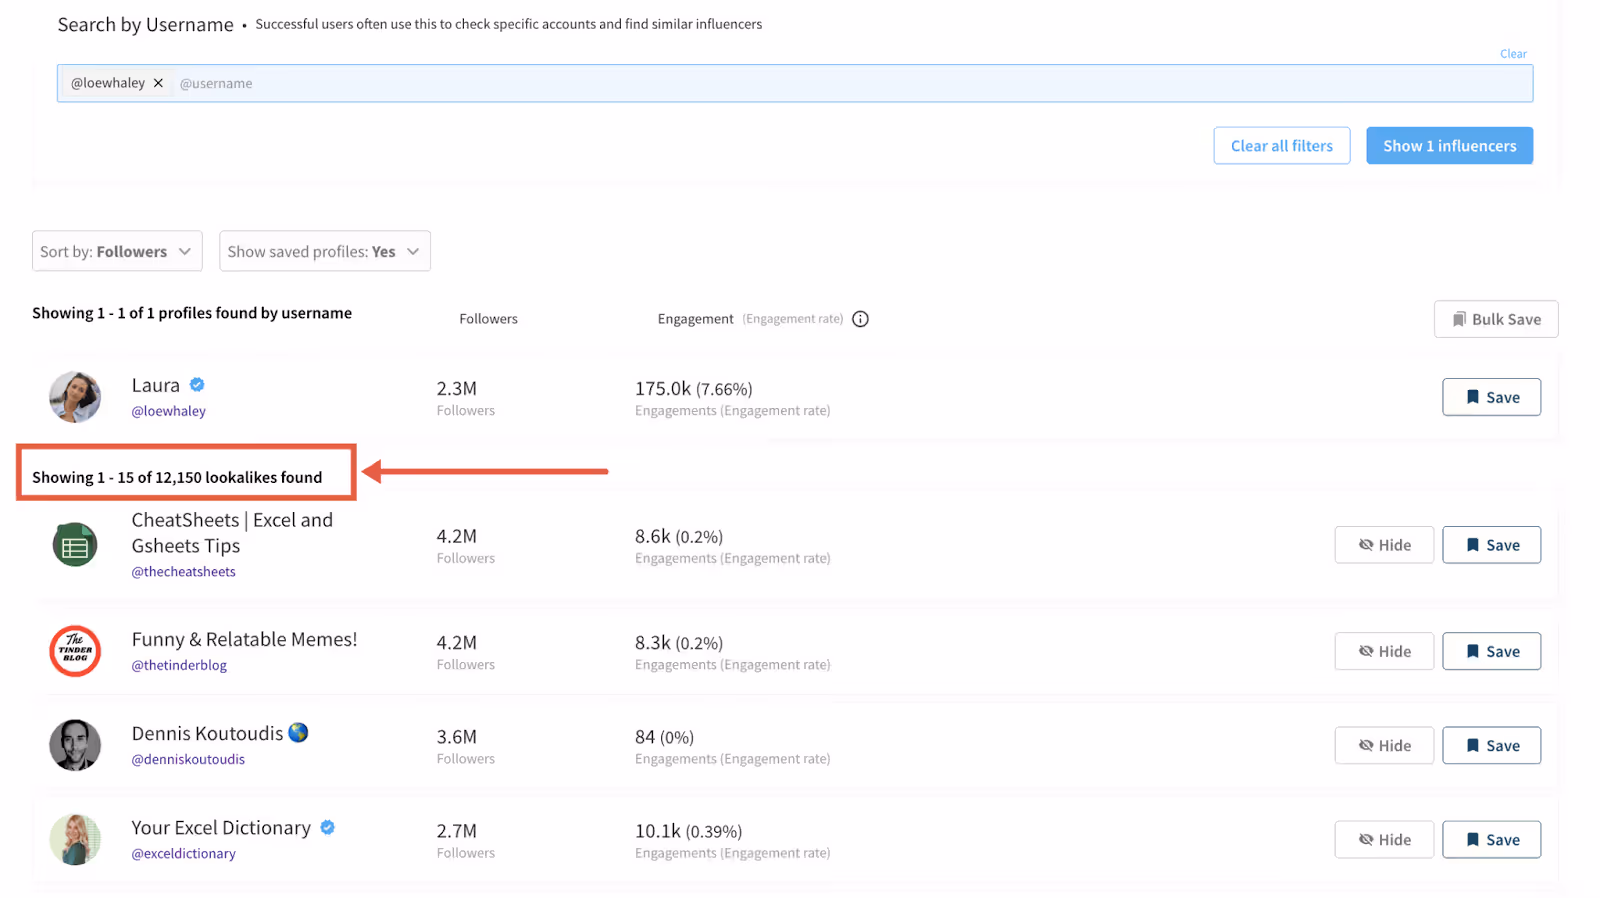This screenshot has width=1600, height=898.
Task: Save the Your Excel Dictionary profile
Action: click(1491, 839)
